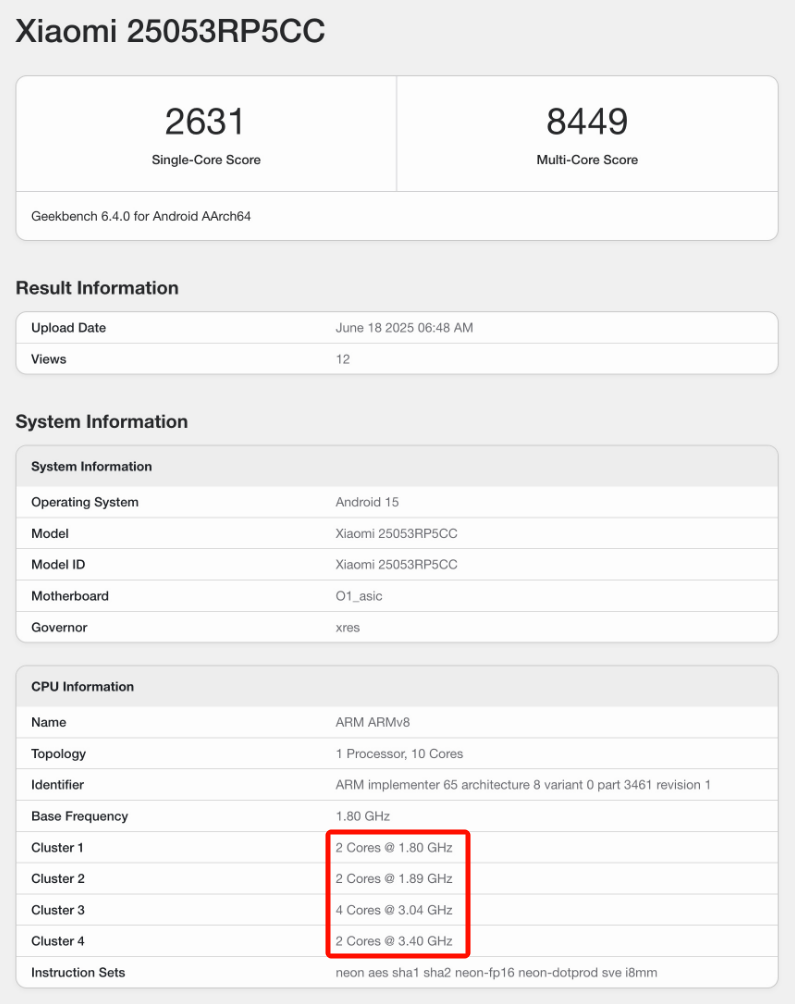
Task: Click the O1_asic motherboard value
Action: 359,596
